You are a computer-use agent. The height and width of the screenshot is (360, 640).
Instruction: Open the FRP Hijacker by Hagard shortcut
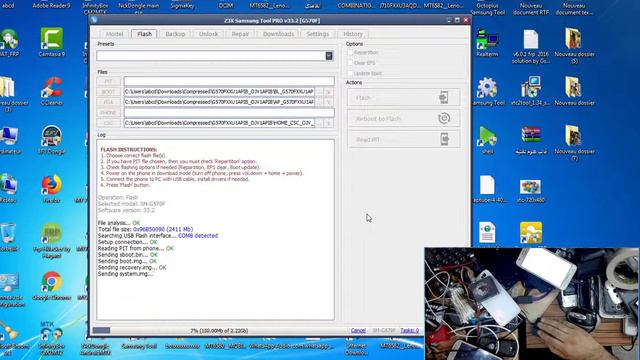point(51,240)
